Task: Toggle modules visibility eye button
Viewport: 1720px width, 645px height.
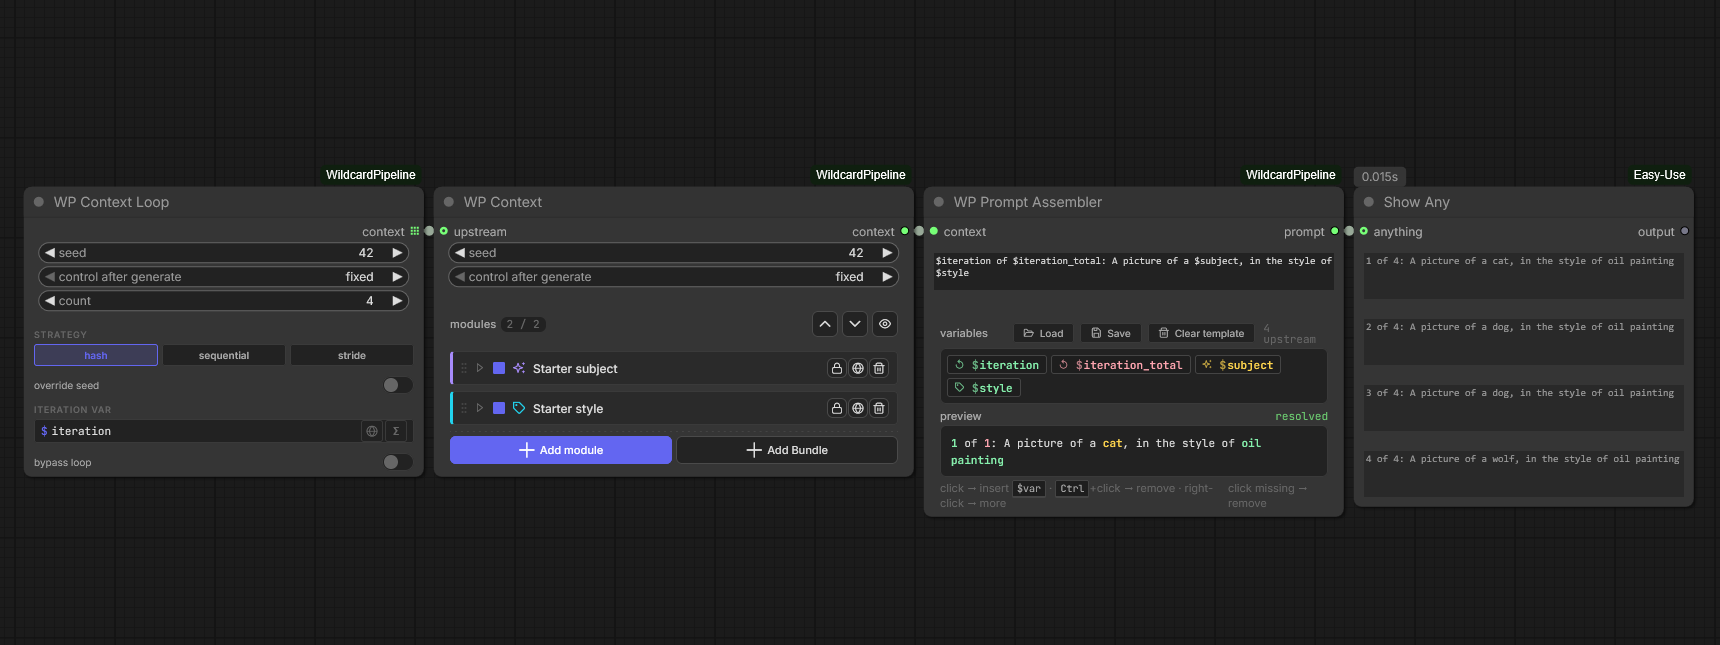Action: [x=885, y=324]
